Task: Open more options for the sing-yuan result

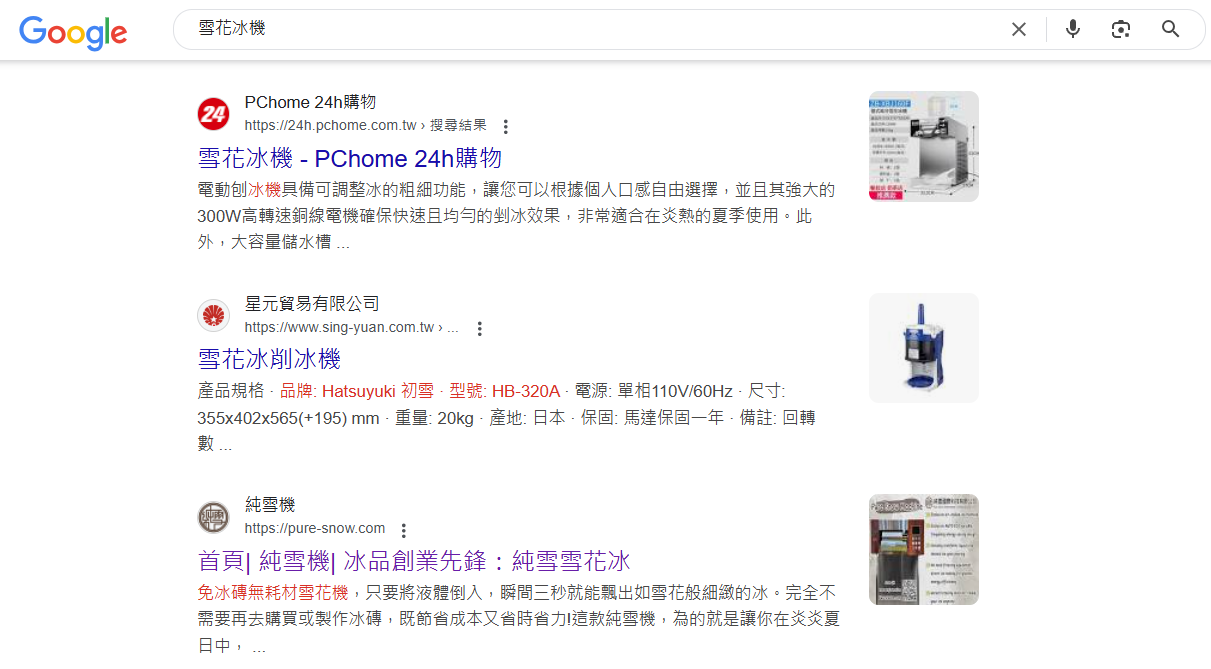Action: point(480,328)
